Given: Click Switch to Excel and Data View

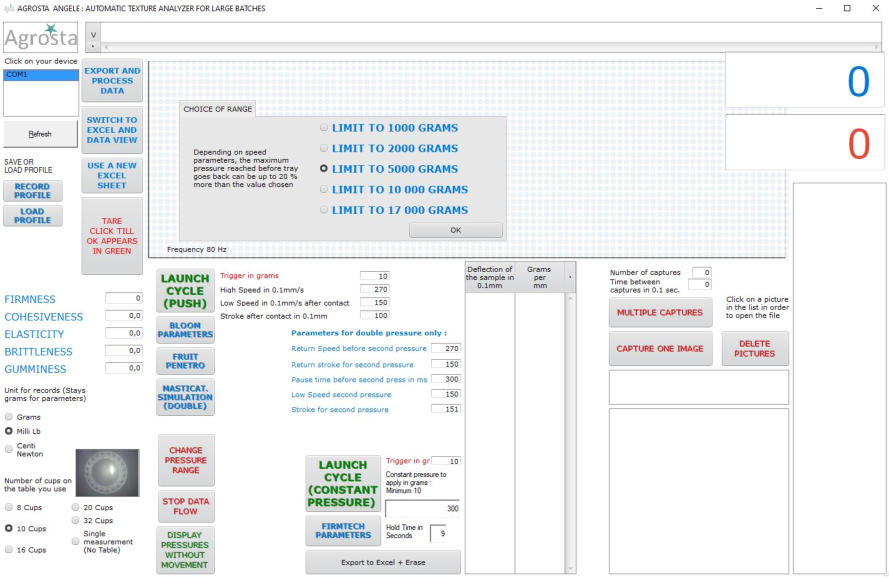Looking at the screenshot, I should (112, 130).
